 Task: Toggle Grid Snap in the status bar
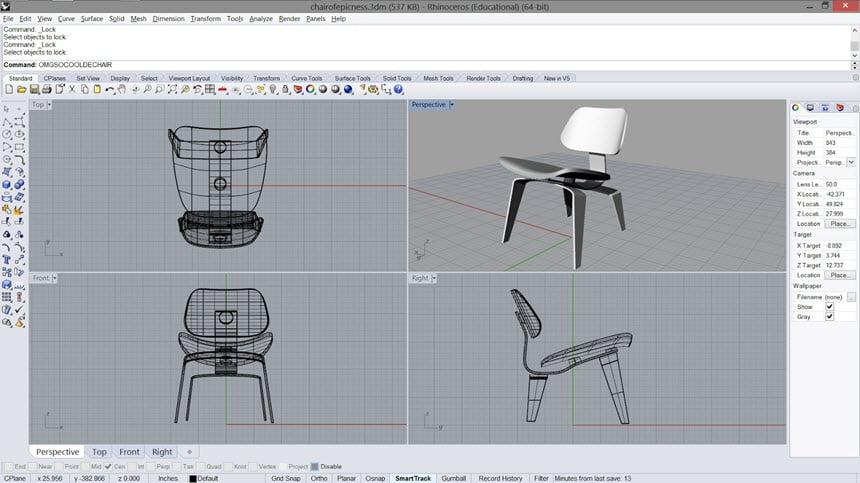(286, 479)
